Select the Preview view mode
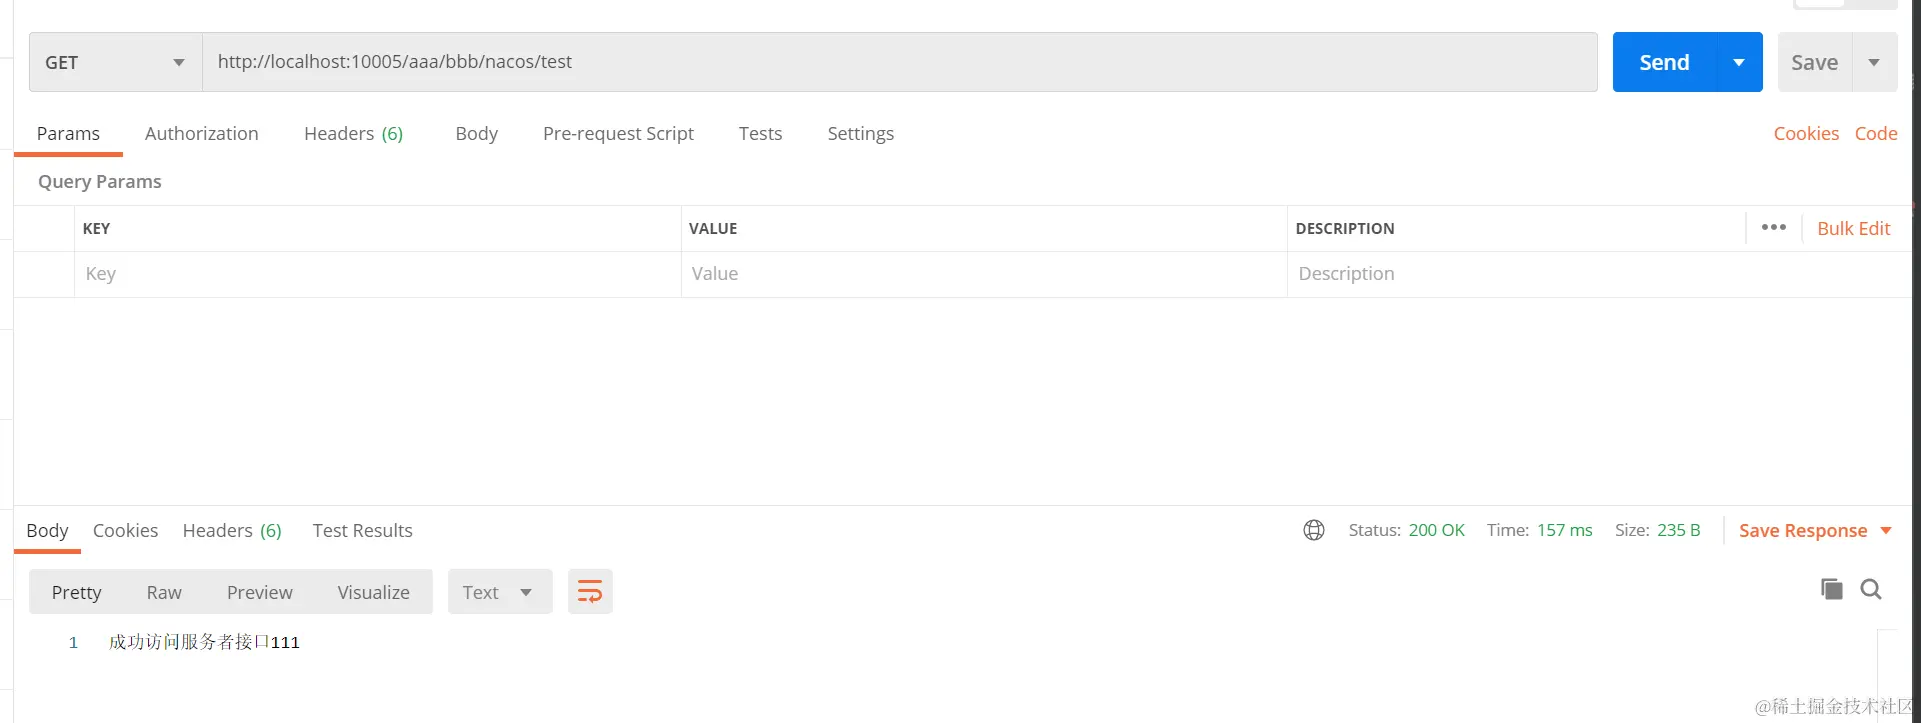1921x723 pixels. tap(259, 592)
